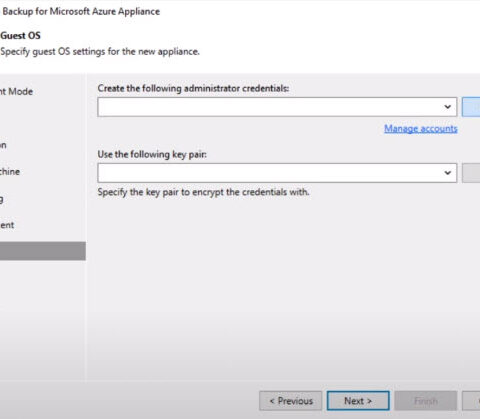Click the 'Create the following administrator credentials' label
Screen dimensions: 480x419
193,88
